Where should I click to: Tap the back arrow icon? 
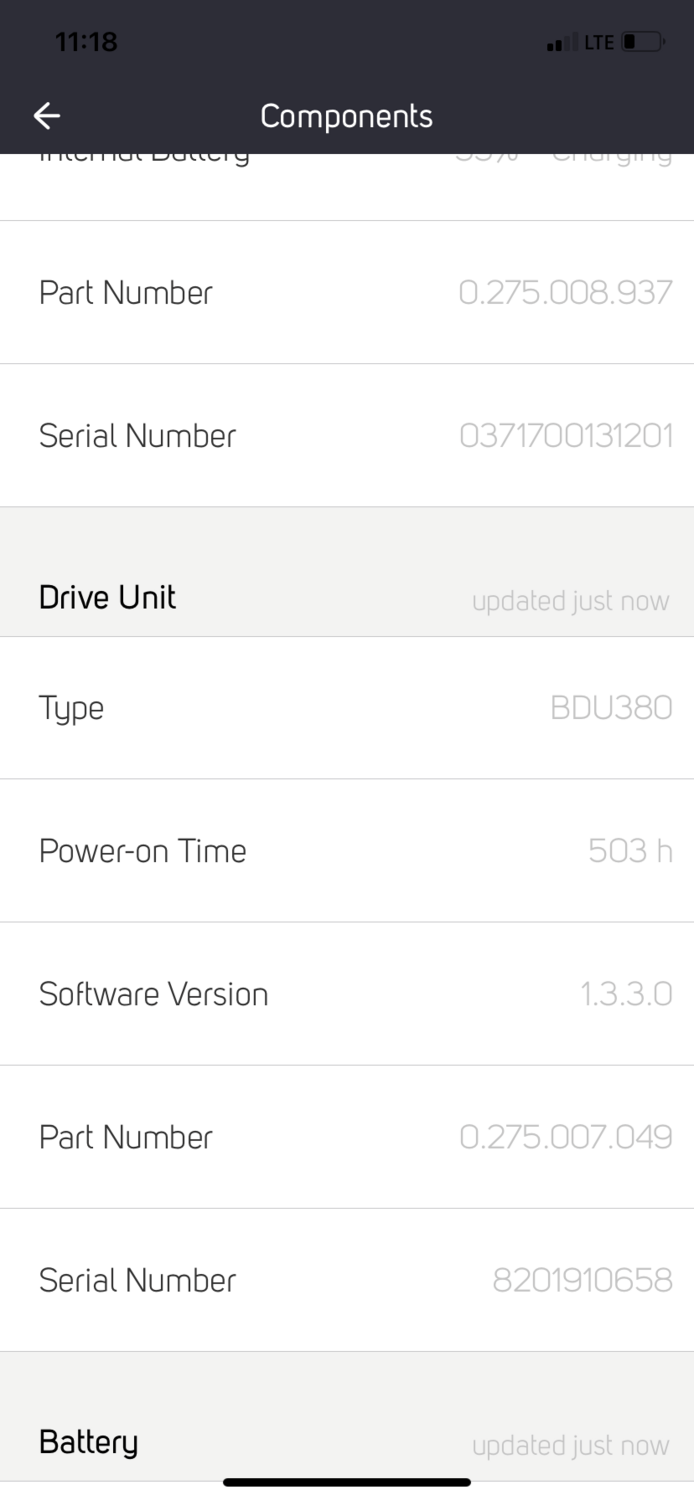pyautogui.click(x=47, y=116)
